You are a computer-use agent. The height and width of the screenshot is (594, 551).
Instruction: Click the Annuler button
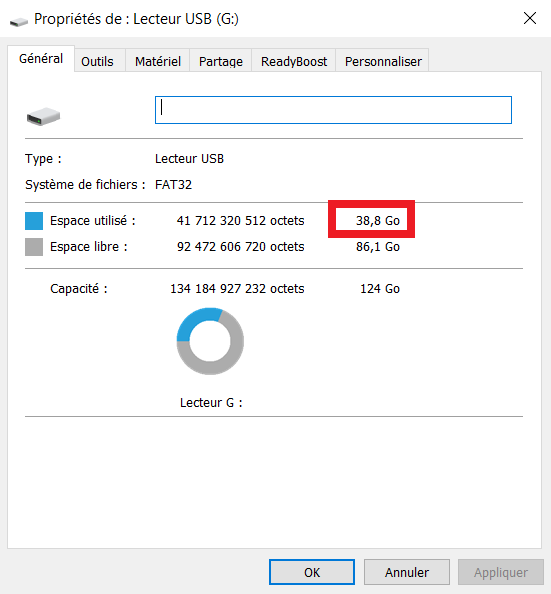click(x=407, y=572)
